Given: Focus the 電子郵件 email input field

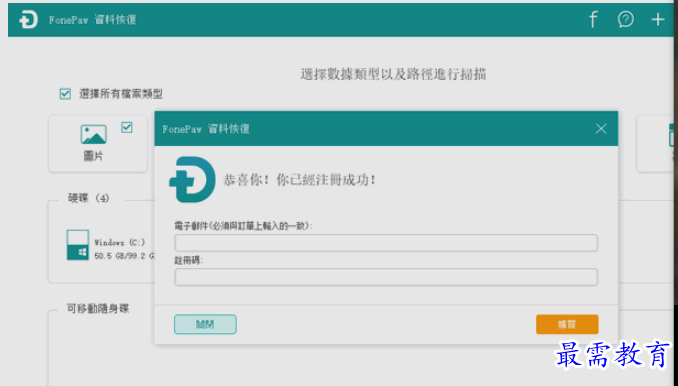Looking at the screenshot, I should [x=386, y=243].
